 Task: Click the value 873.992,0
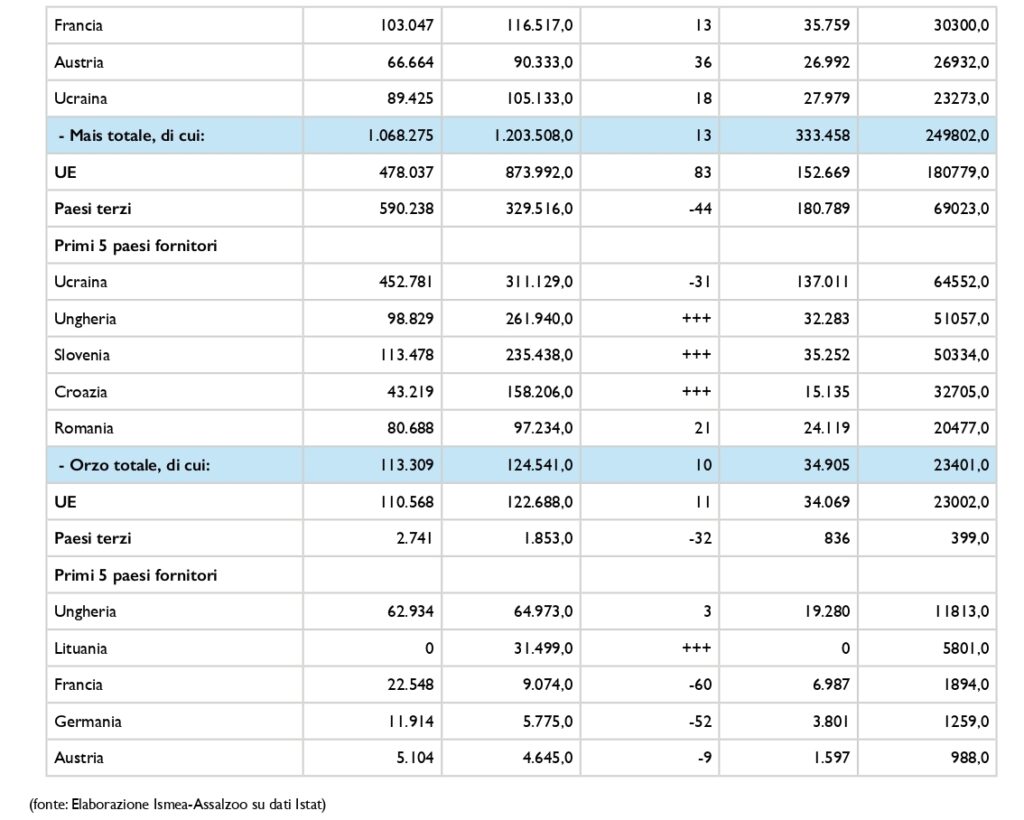click(539, 172)
